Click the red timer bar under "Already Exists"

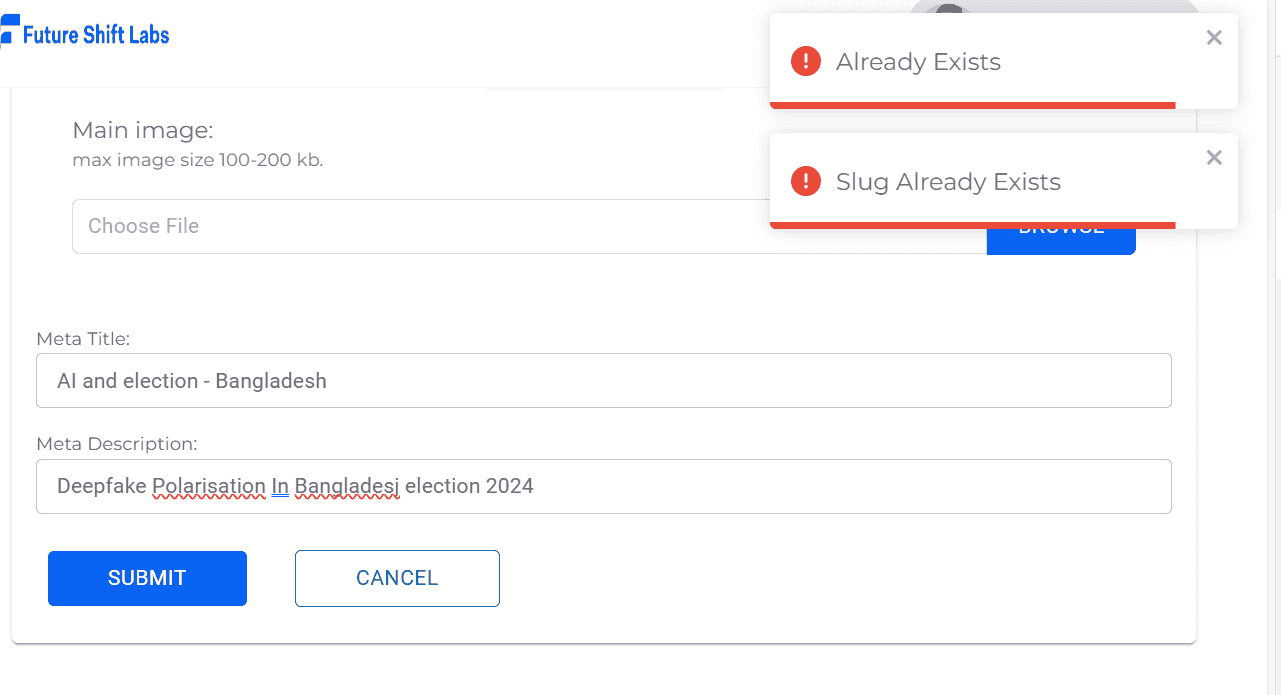(972, 105)
